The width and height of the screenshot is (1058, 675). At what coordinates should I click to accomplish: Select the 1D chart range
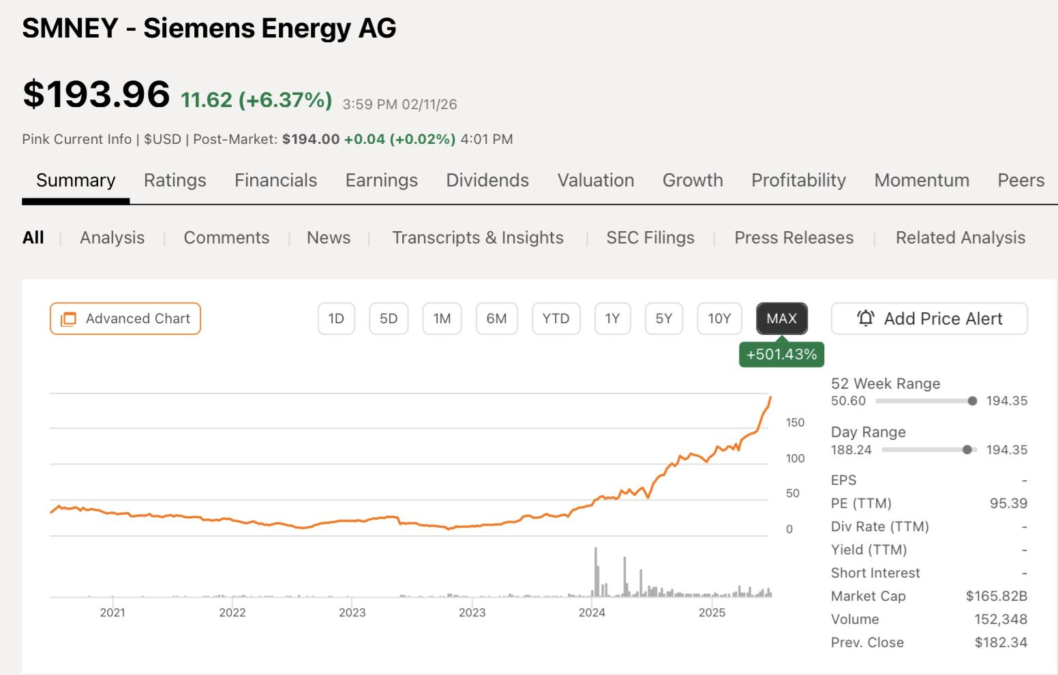(x=336, y=319)
